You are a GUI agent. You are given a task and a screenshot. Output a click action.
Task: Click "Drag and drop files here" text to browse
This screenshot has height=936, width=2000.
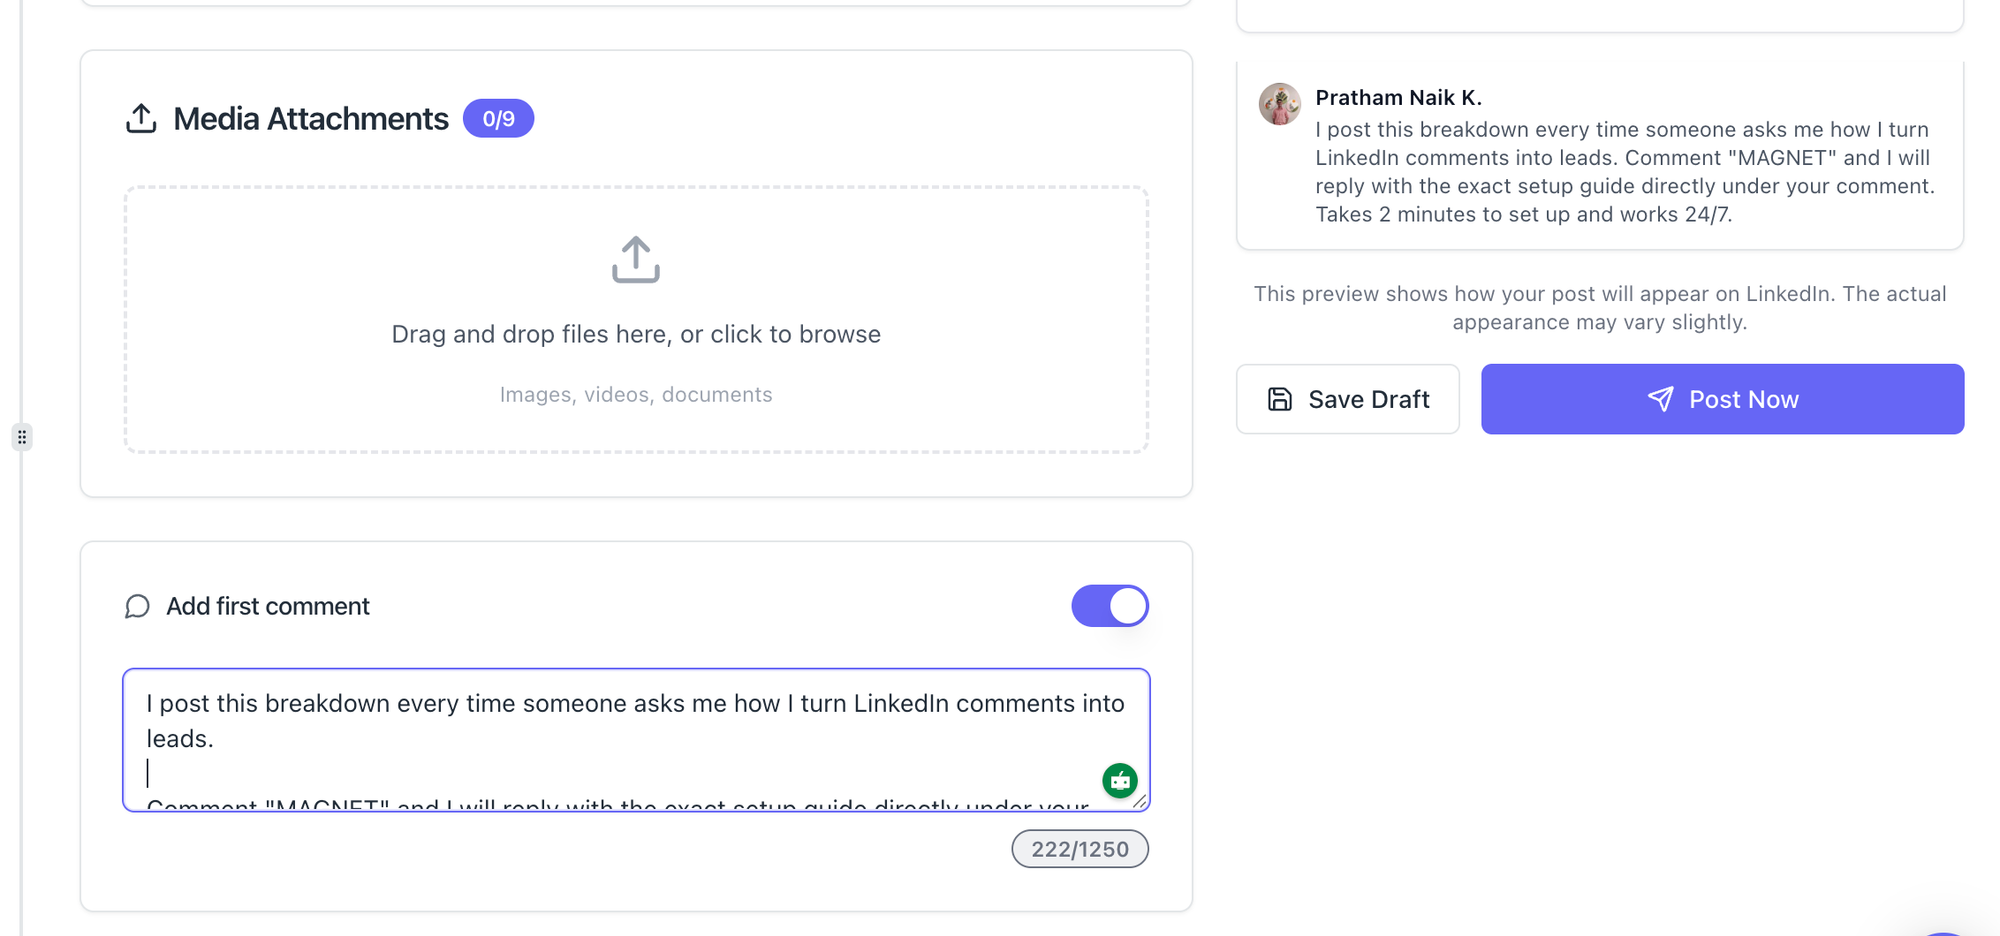(x=636, y=334)
